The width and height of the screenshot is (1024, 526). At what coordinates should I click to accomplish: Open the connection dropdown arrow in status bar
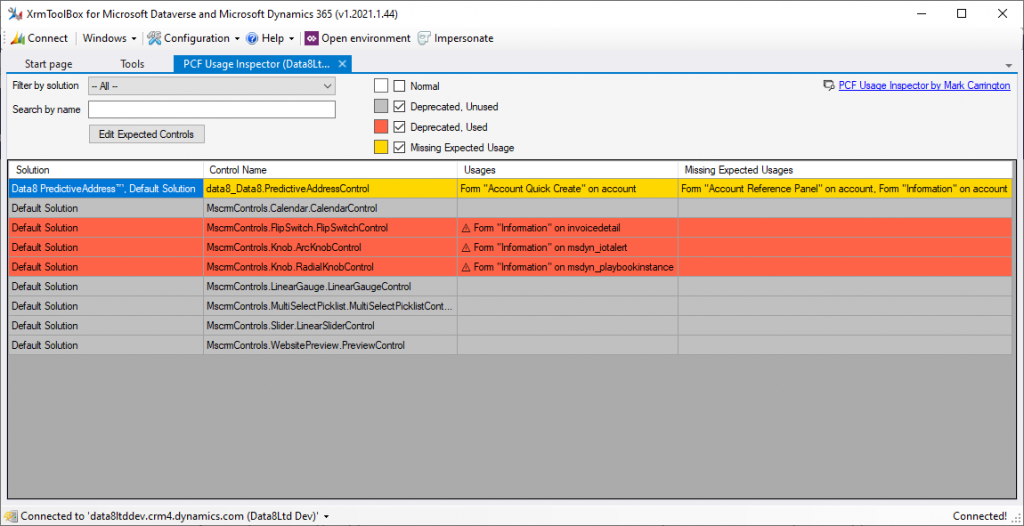328,516
